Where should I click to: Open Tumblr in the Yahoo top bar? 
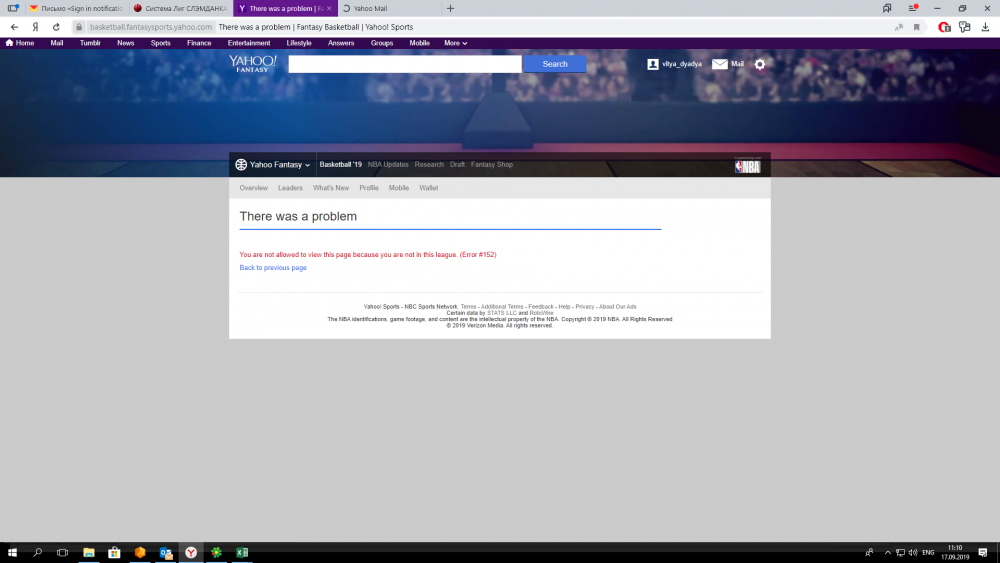click(90, 43)
